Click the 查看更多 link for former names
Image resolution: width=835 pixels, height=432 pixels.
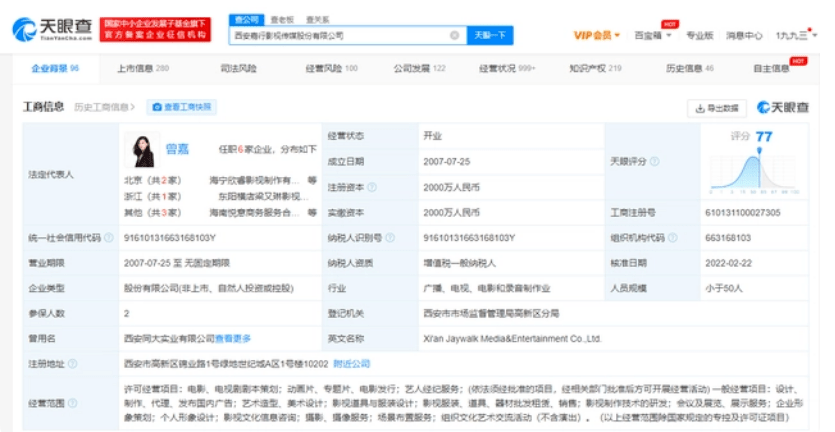233,338
